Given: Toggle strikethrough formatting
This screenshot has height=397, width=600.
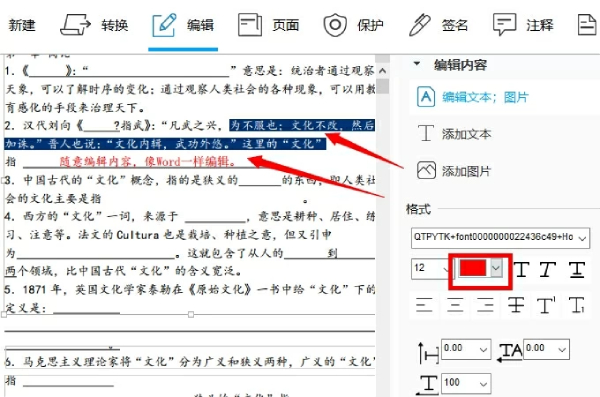Looking at the screenshot, I should [x=516, y=305].
